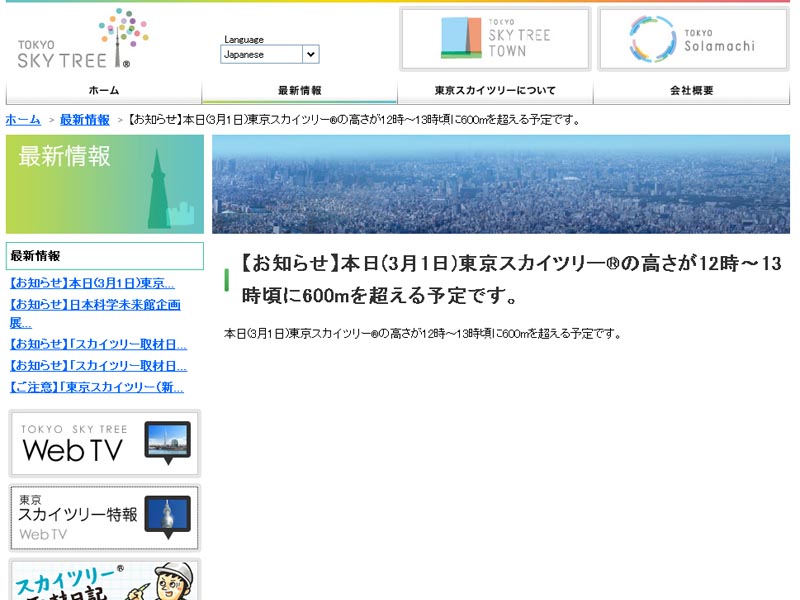The width and height of the screenshot is (800, 600).
Task: Click the Tokyo cityscape panorama image
Action: pos(500,185)
